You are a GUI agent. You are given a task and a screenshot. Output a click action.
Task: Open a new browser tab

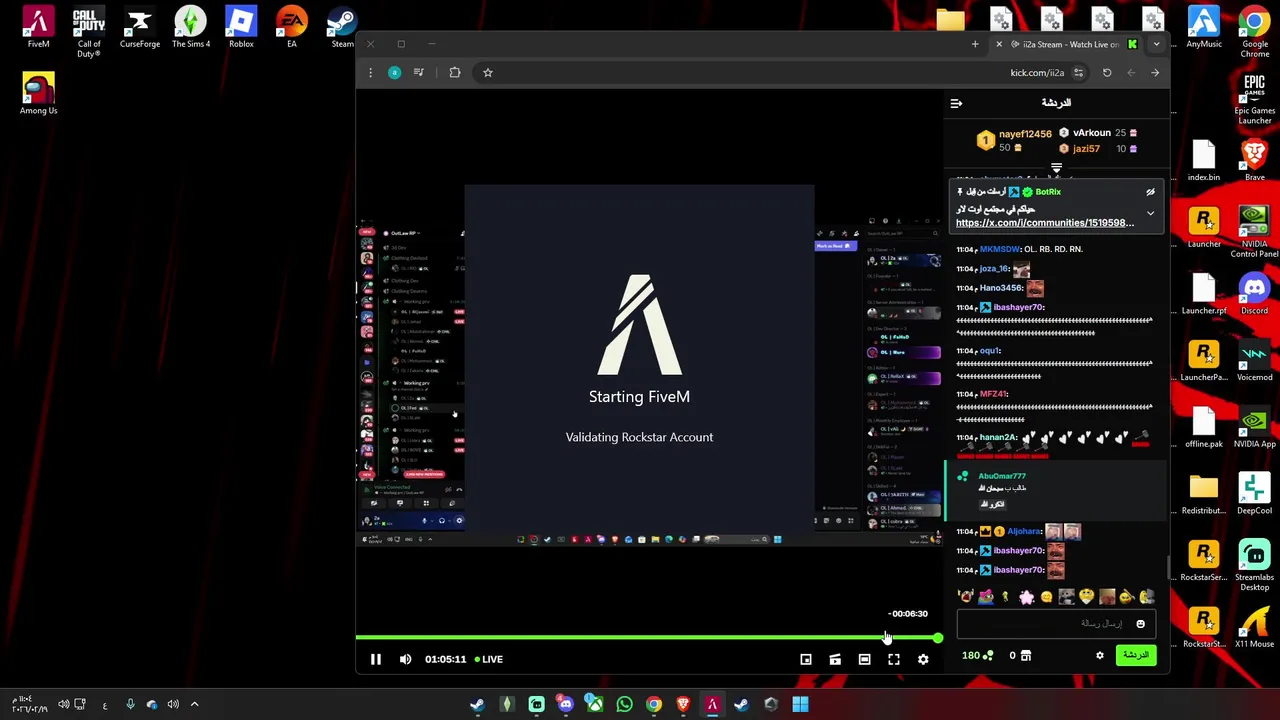pos(975,44)
